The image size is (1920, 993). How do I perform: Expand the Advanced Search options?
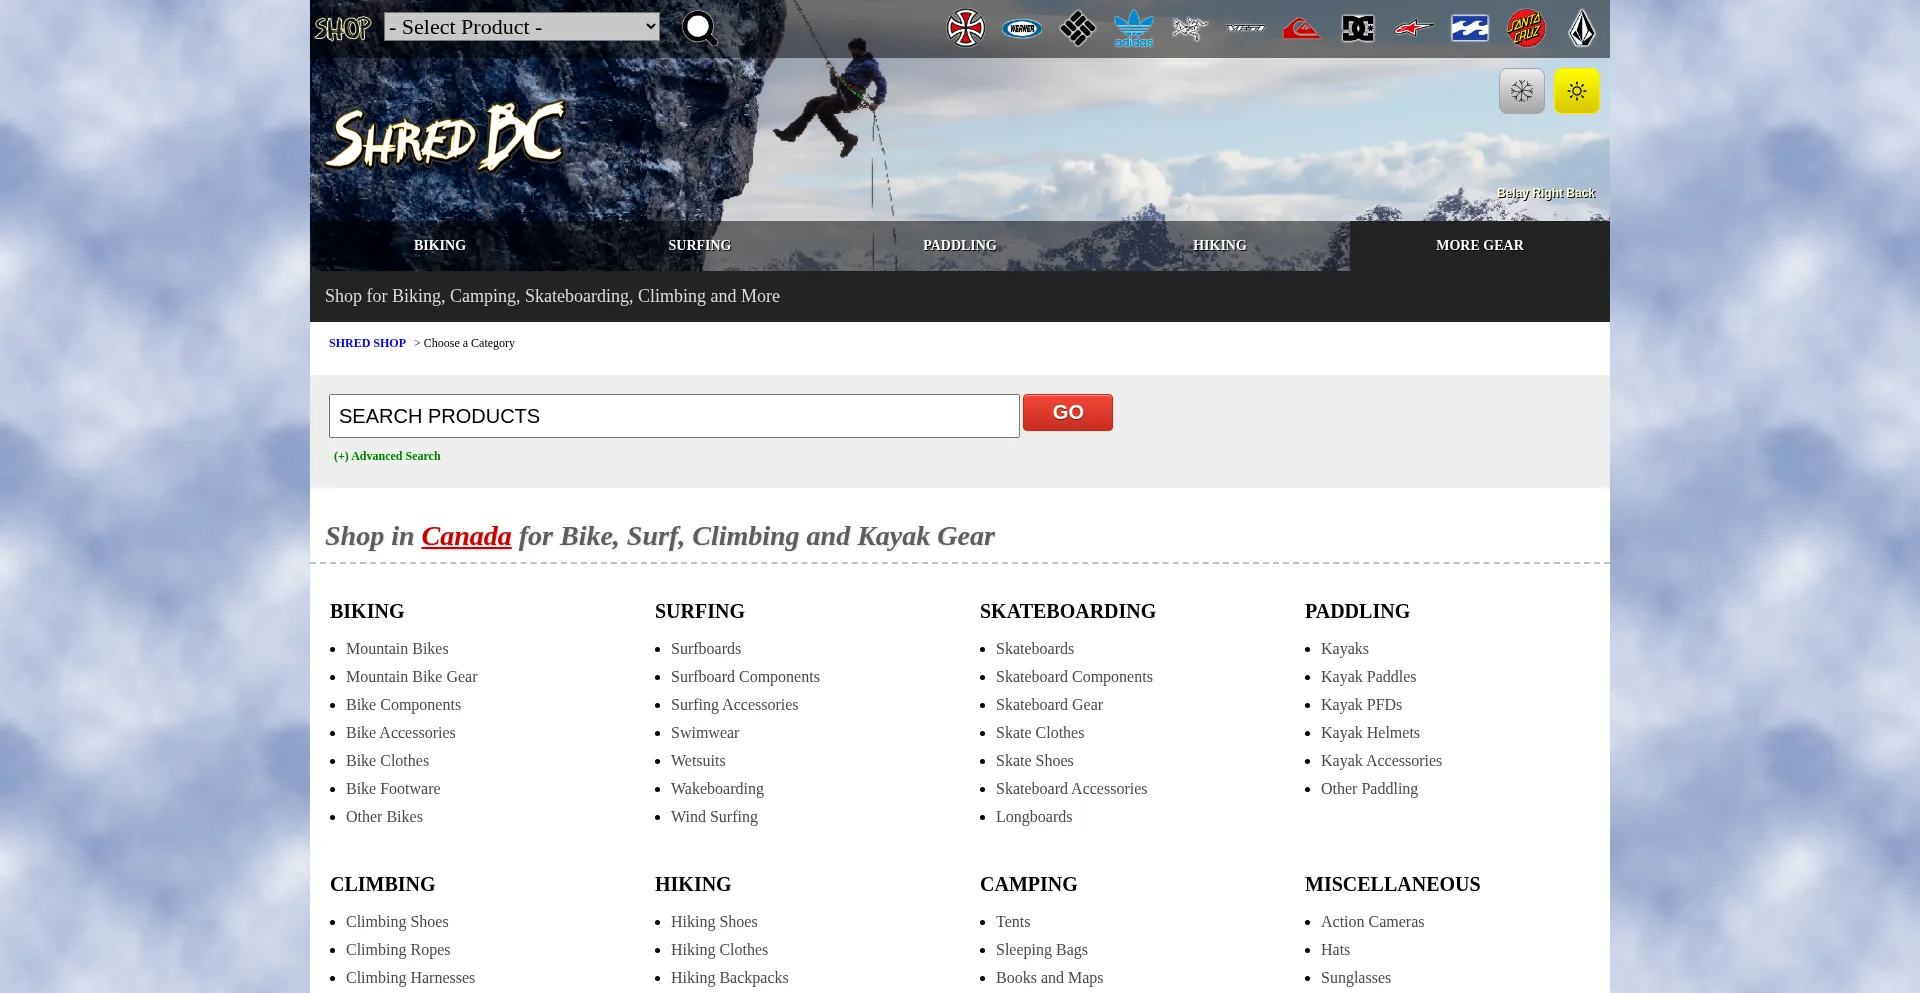pyautogui.click(x=387, y=456)
